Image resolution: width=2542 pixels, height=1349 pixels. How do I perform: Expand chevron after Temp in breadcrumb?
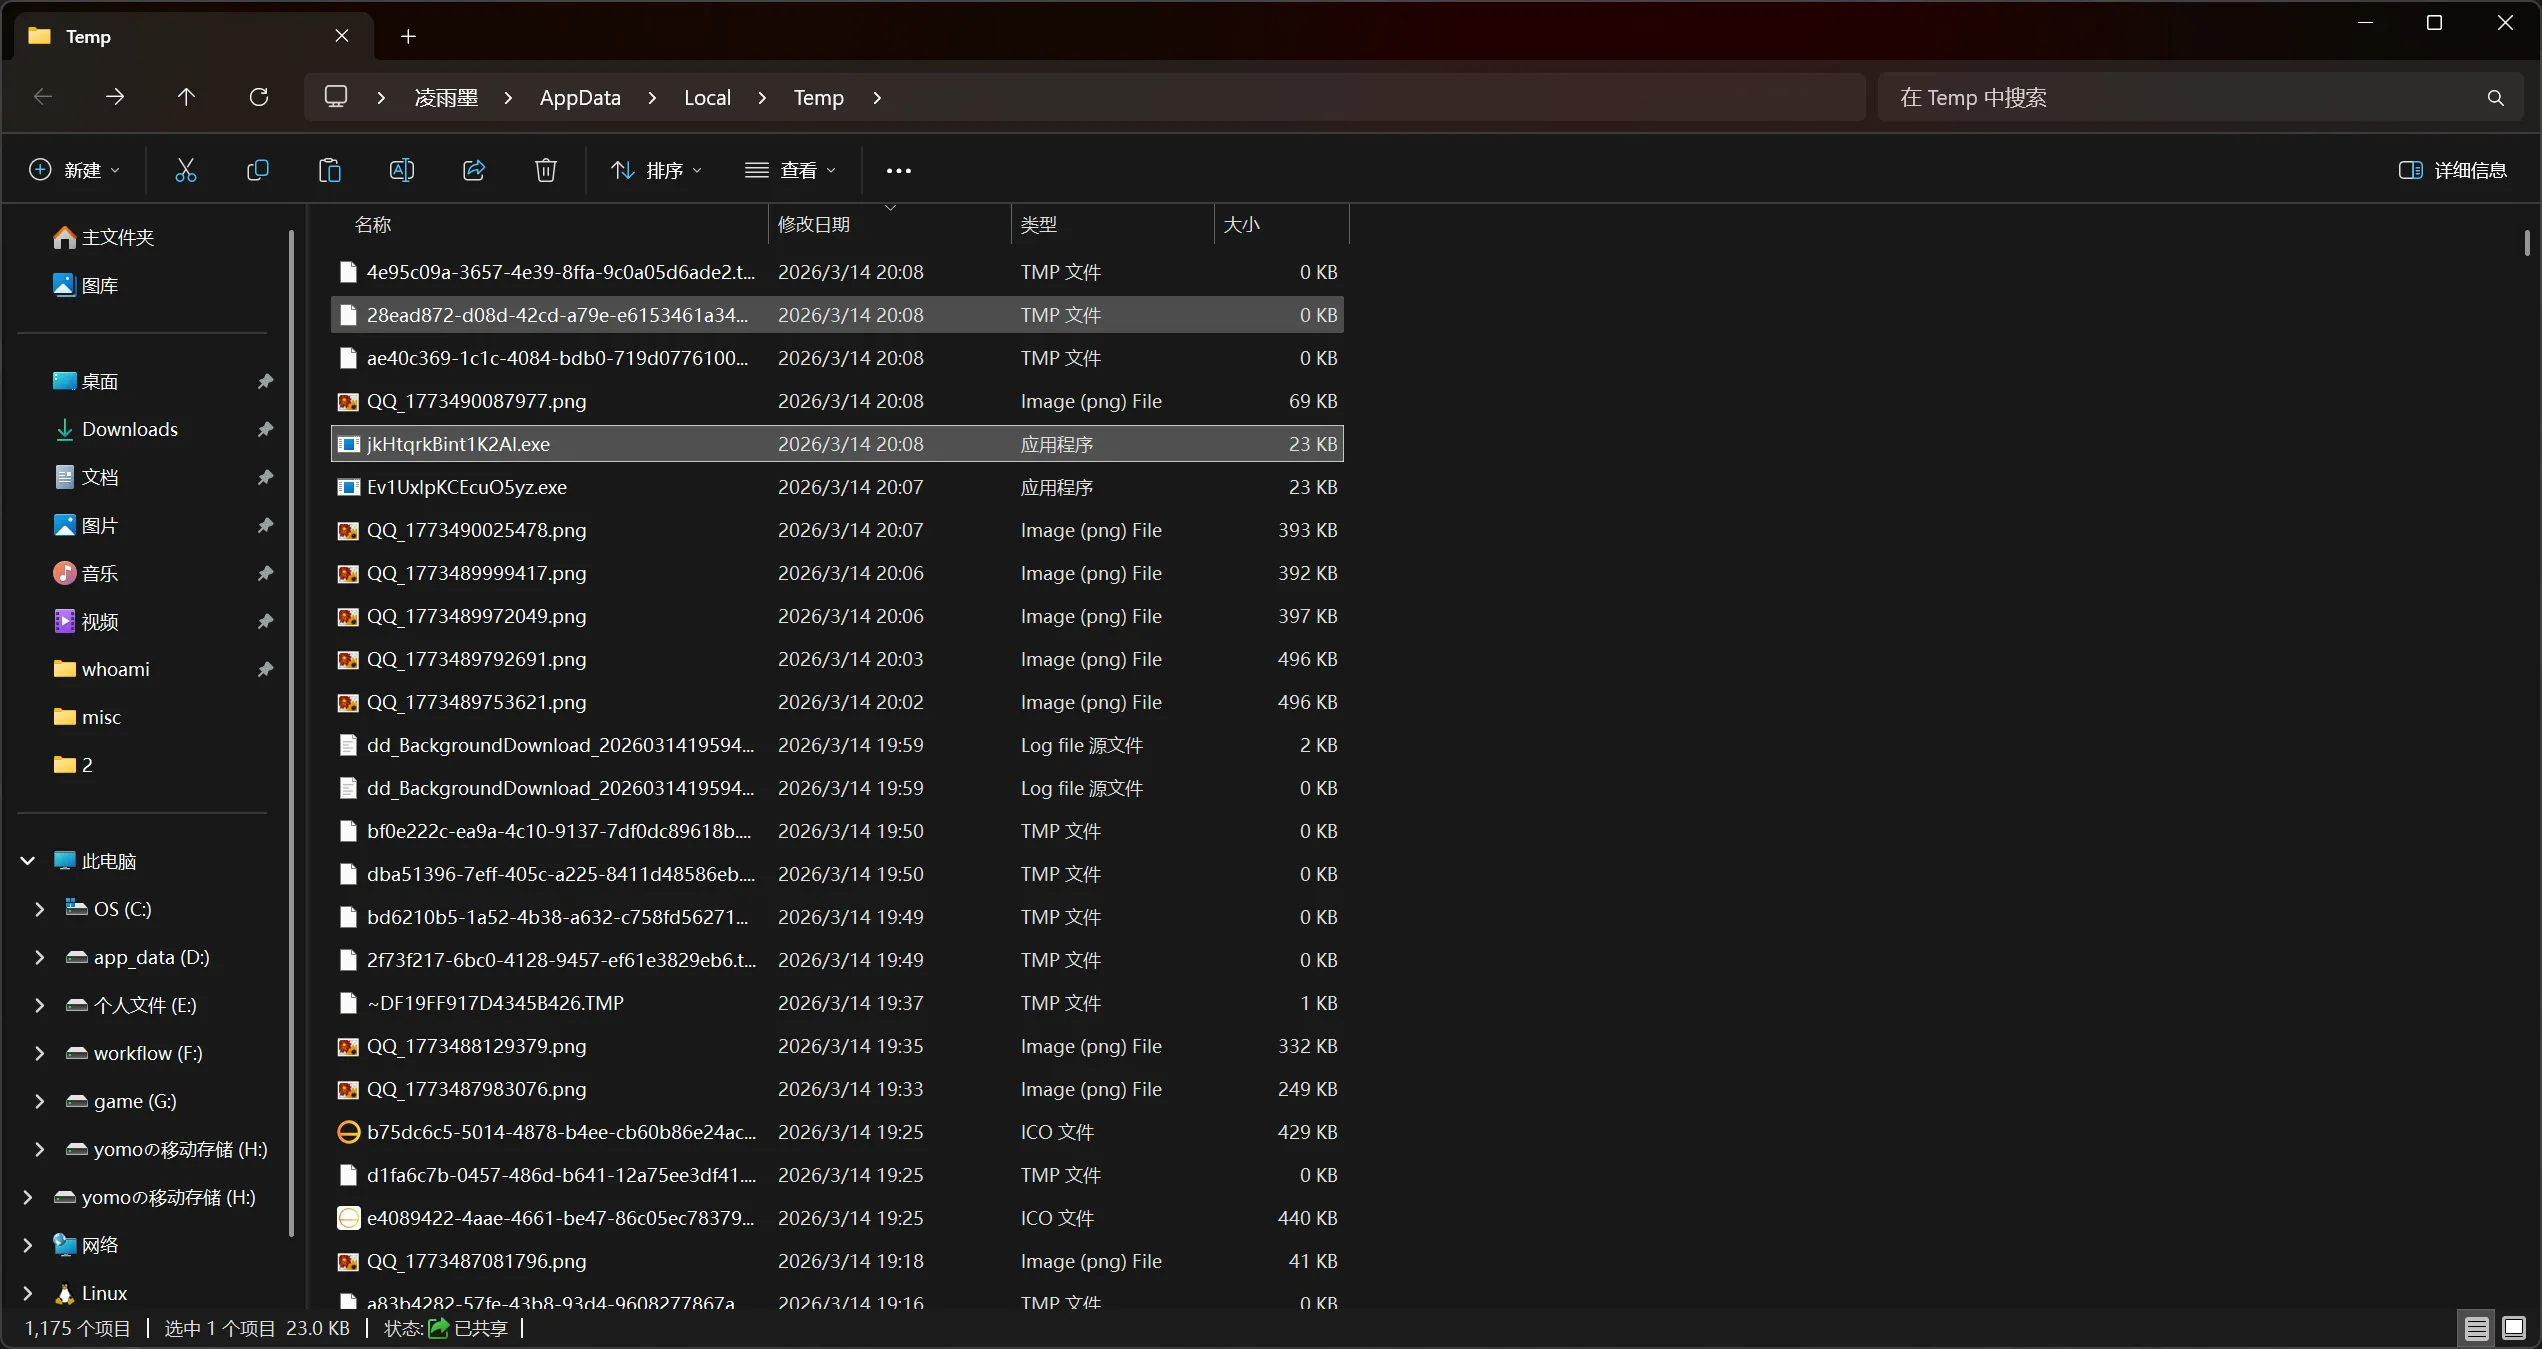877,97
